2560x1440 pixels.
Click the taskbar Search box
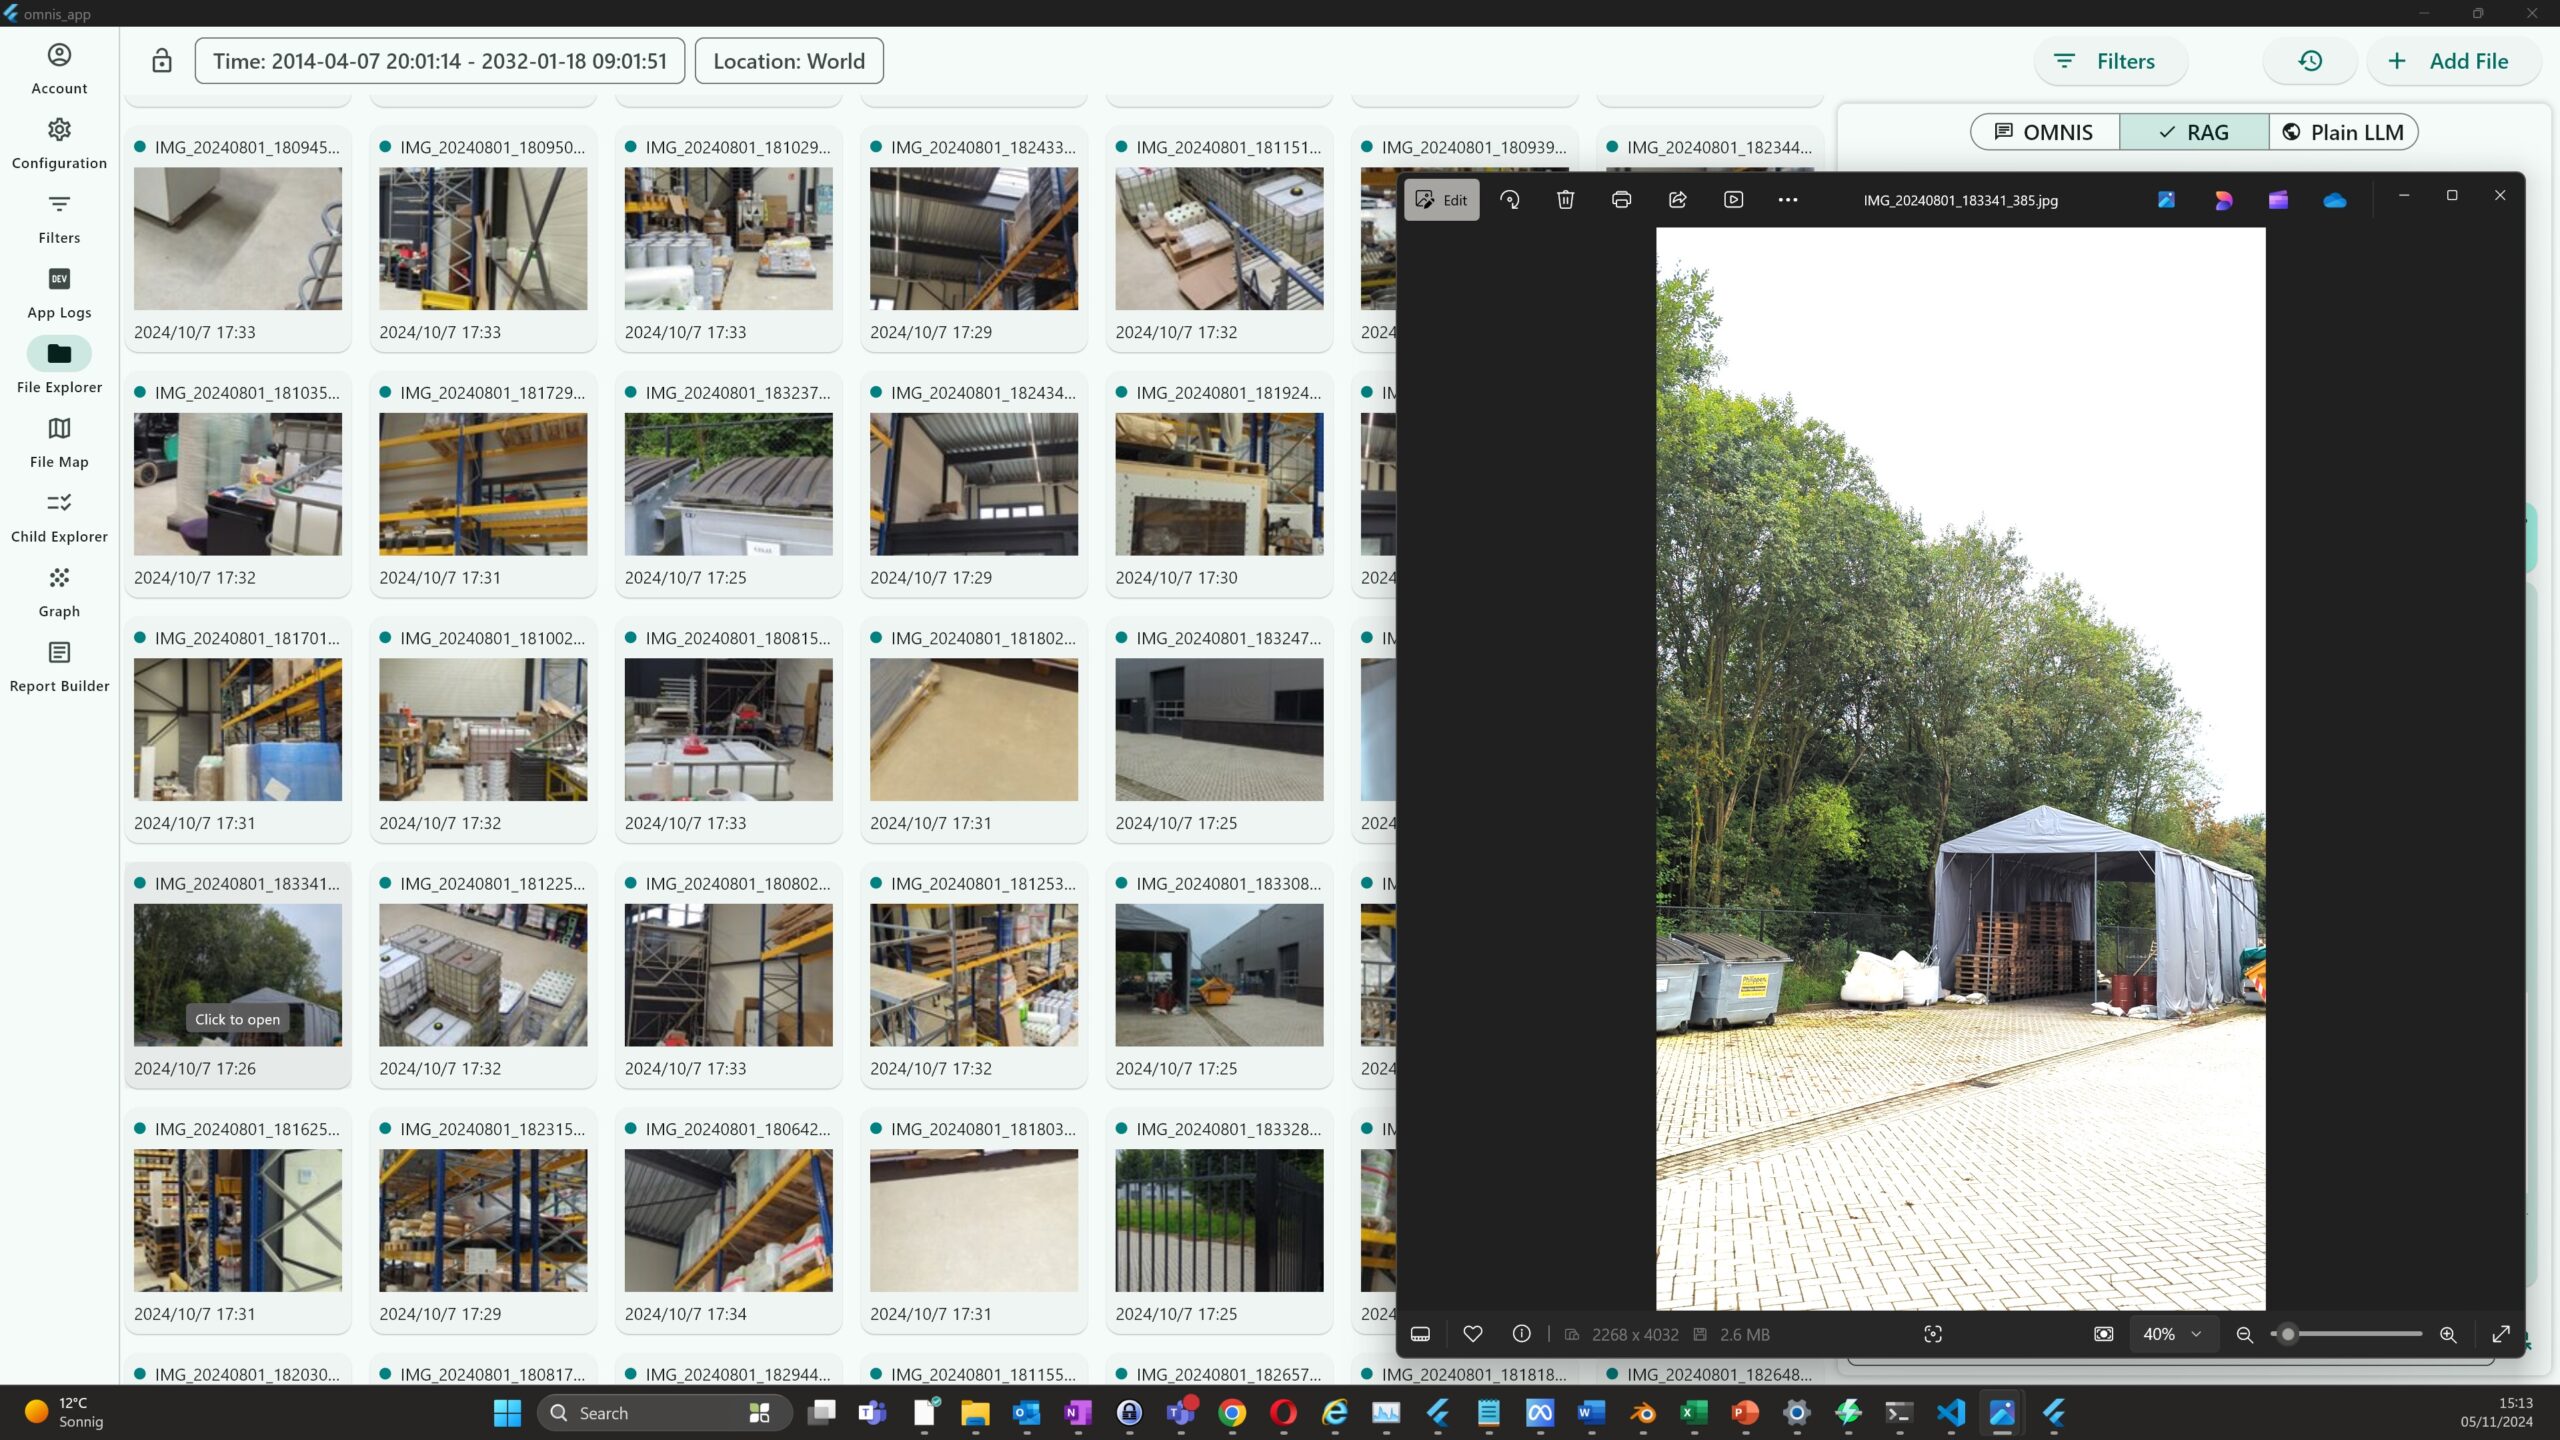coord(663,1413)
